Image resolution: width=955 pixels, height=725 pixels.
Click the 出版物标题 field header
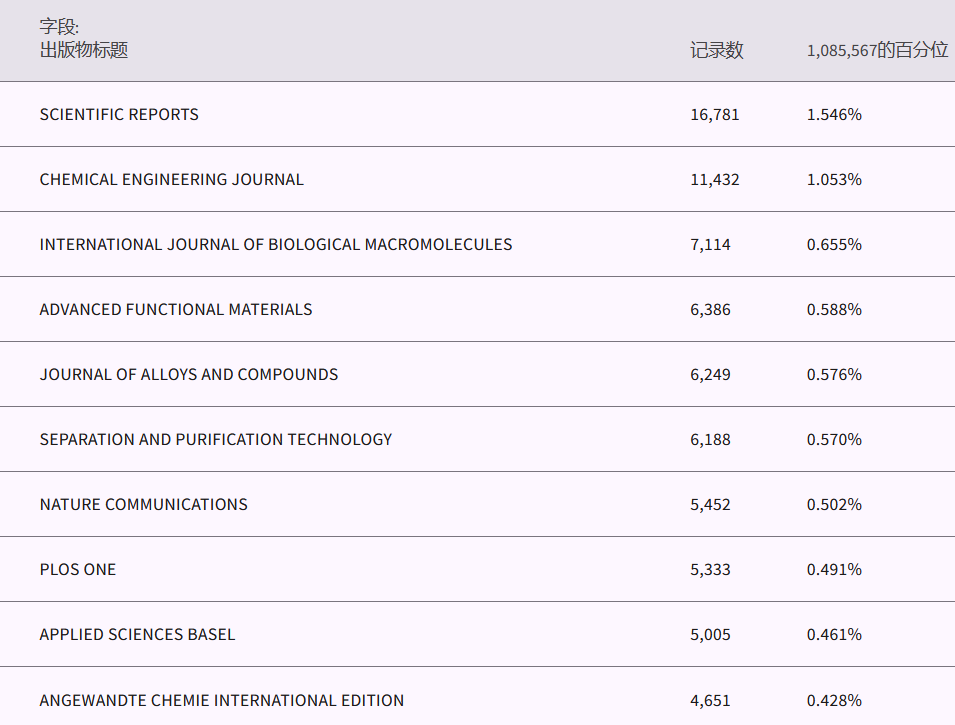[84, 50]
